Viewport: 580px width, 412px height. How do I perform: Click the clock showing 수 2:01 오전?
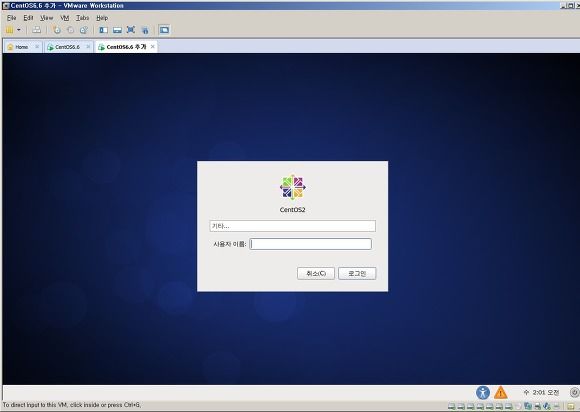542,392
